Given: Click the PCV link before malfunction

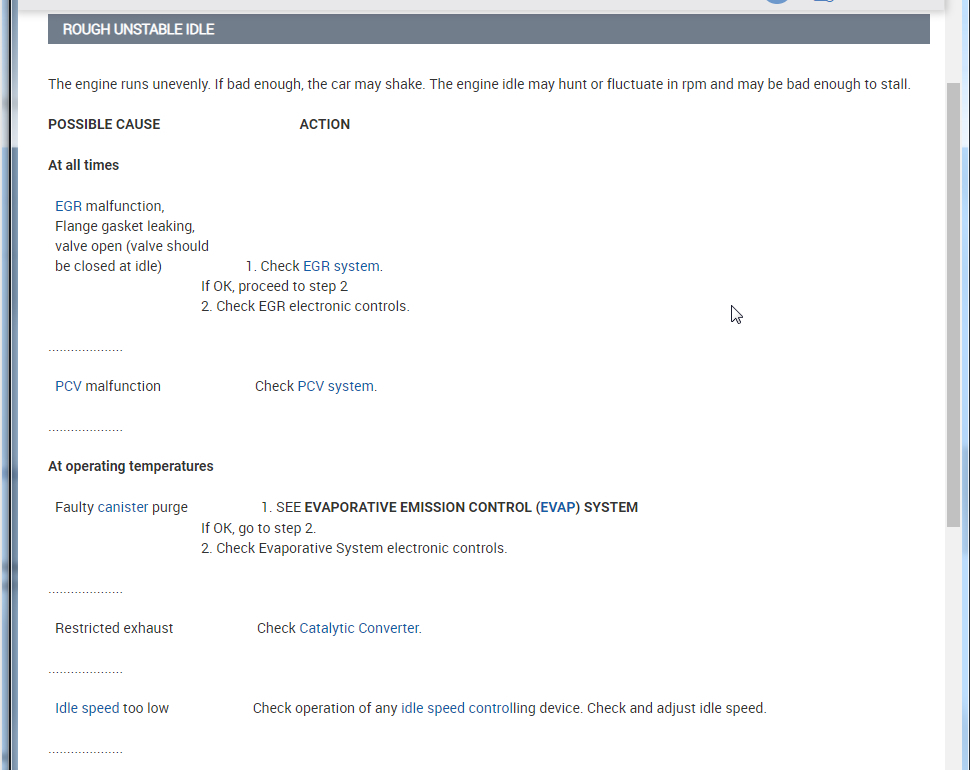Looking at the screenshot, I should click(x=68, y=386).
